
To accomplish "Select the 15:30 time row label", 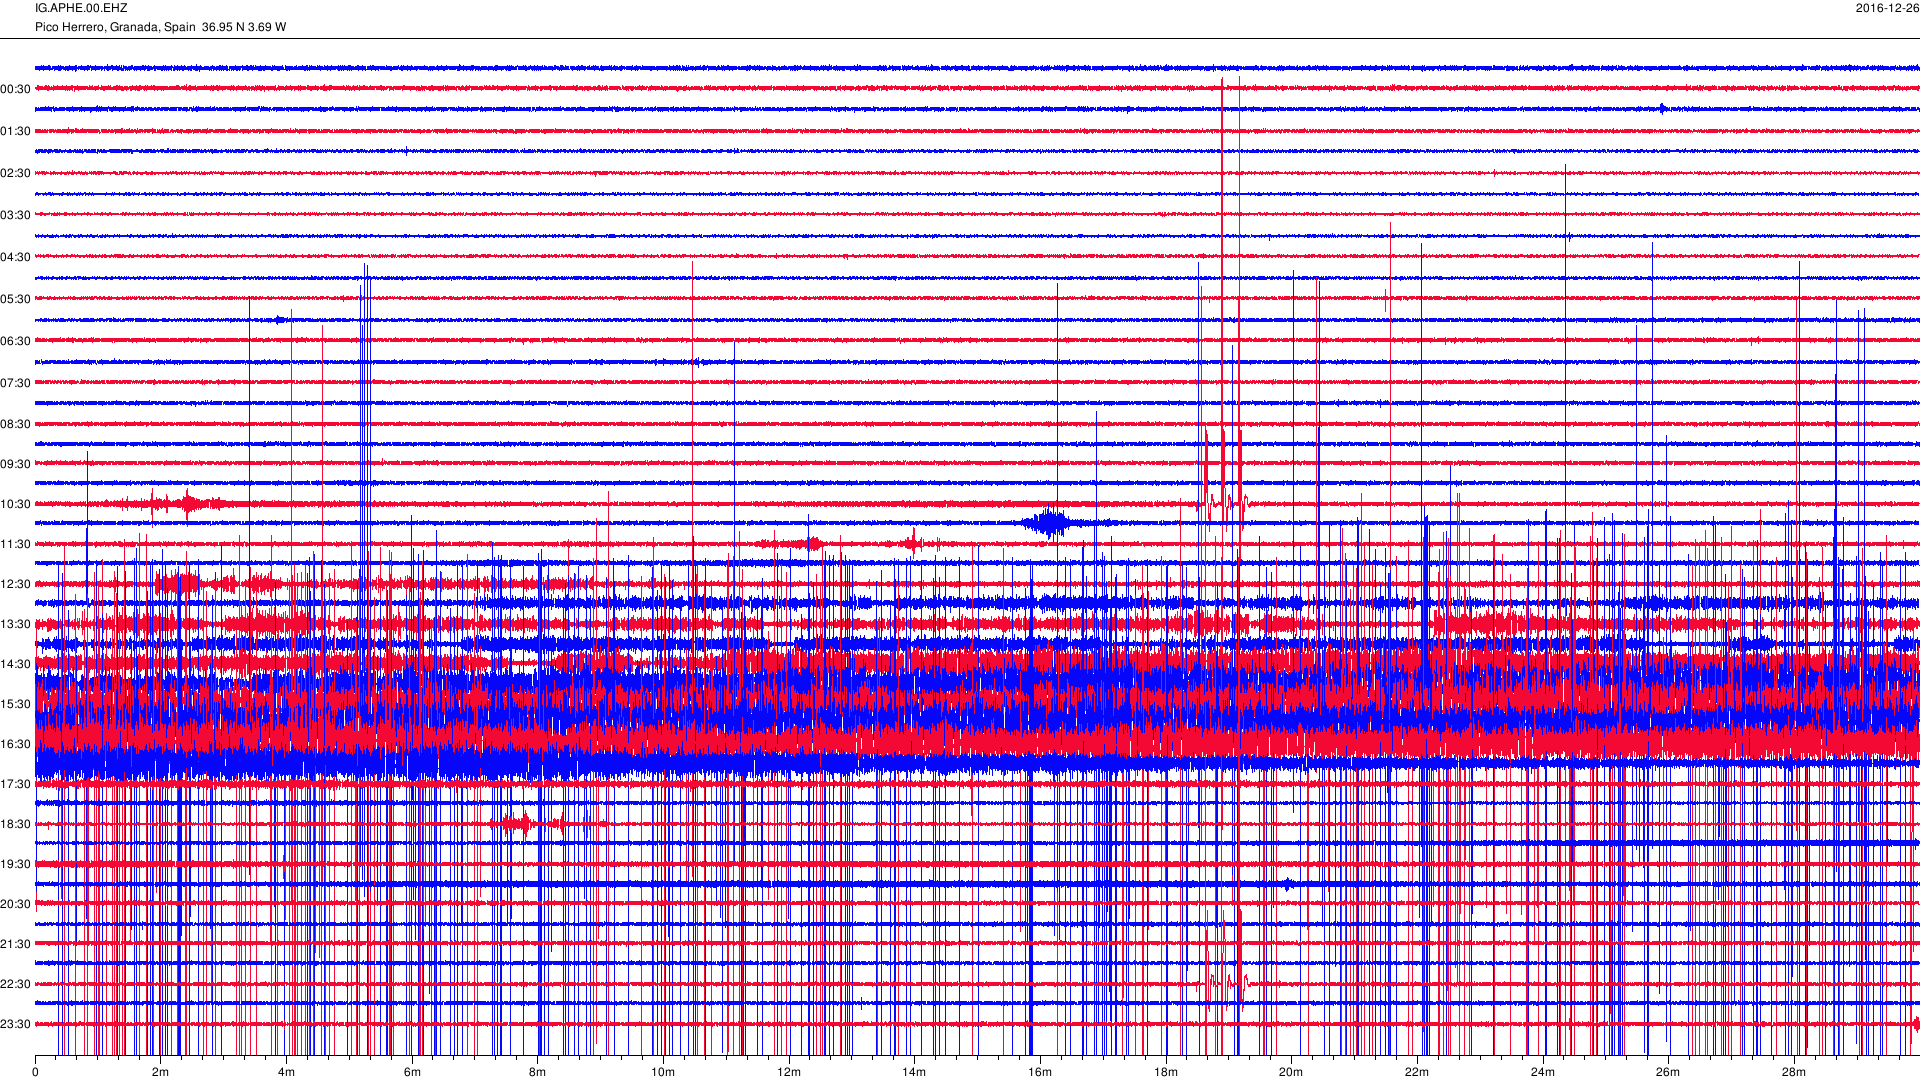I will coord(16,704).
